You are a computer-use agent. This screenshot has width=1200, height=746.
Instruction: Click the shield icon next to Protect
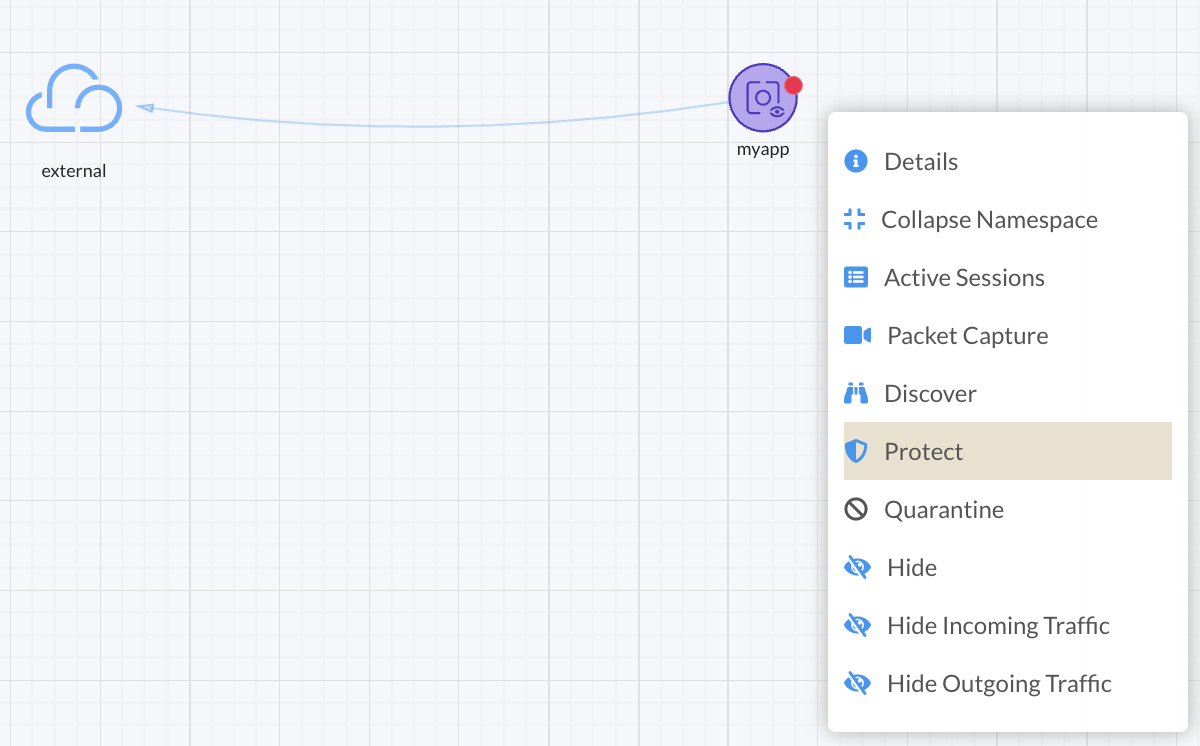(x=856, y=451)
